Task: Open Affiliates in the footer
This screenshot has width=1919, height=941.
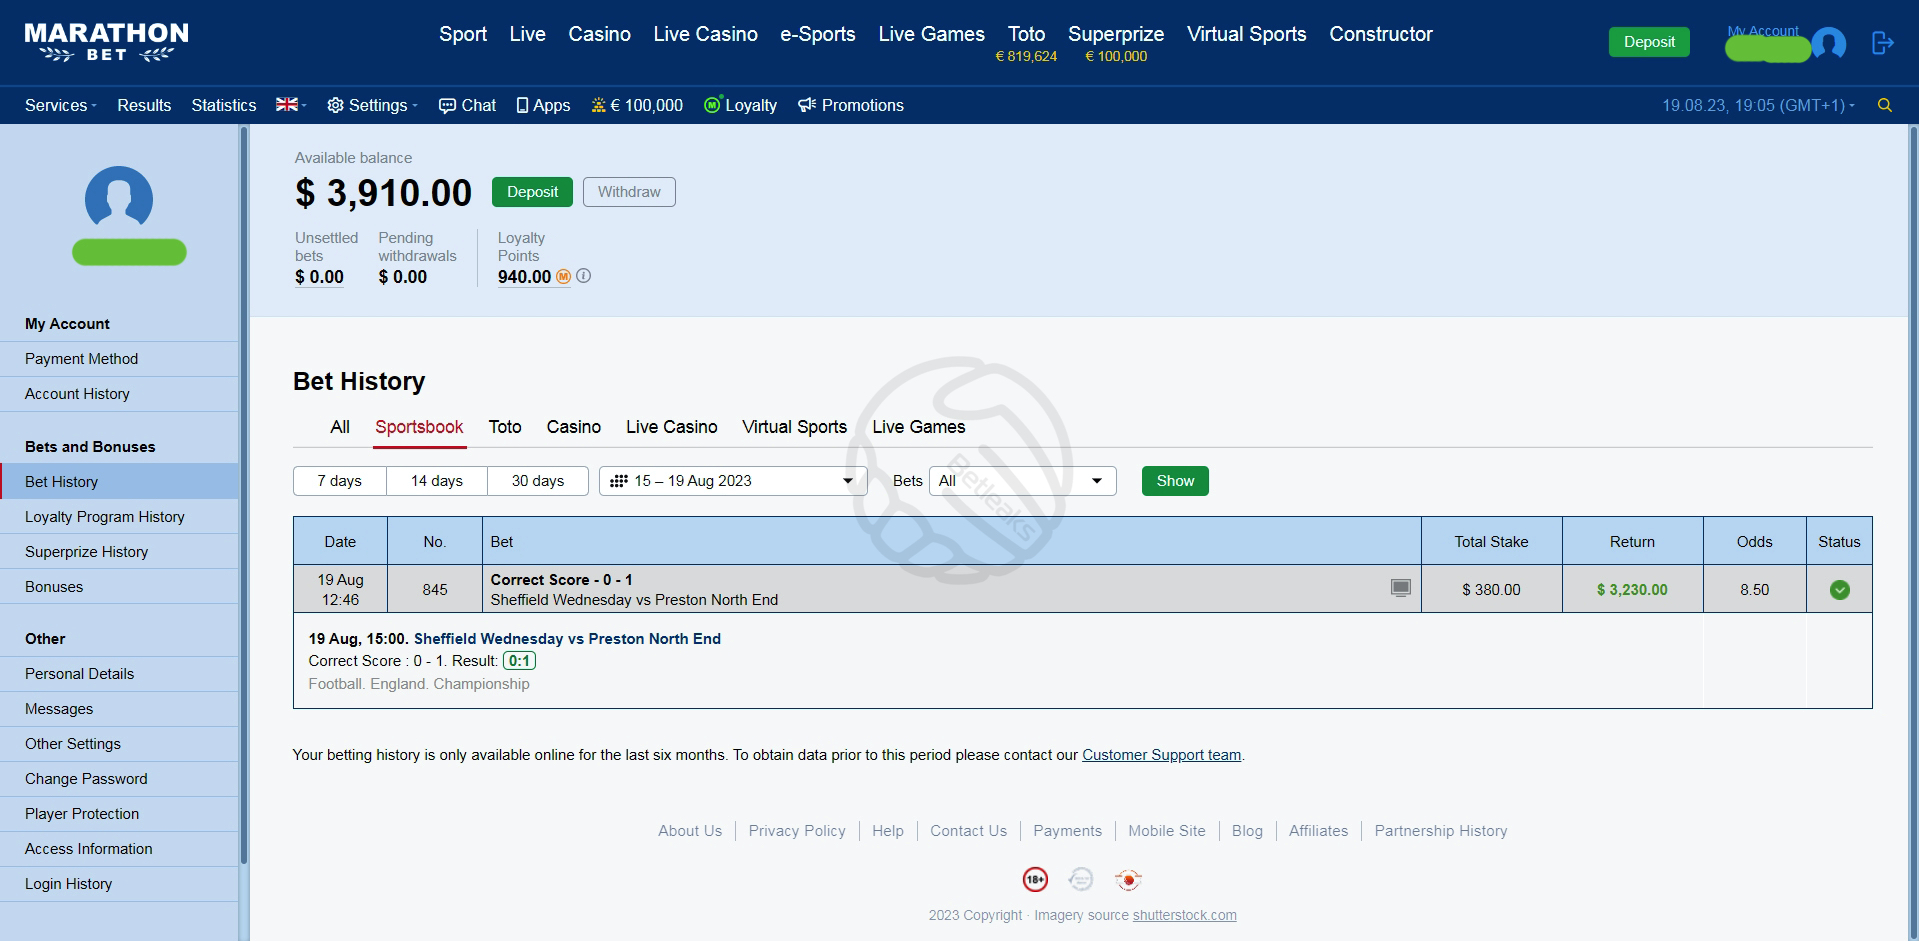Action: pos(1318,831)
